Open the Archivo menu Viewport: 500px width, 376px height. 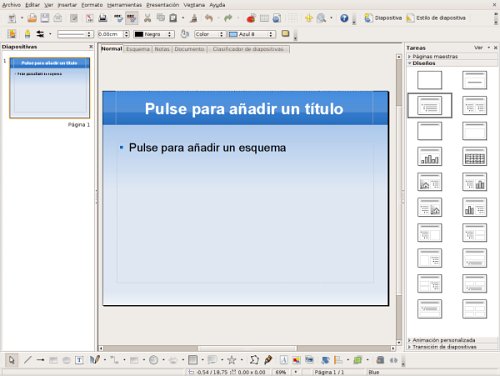tap(11, 5)
